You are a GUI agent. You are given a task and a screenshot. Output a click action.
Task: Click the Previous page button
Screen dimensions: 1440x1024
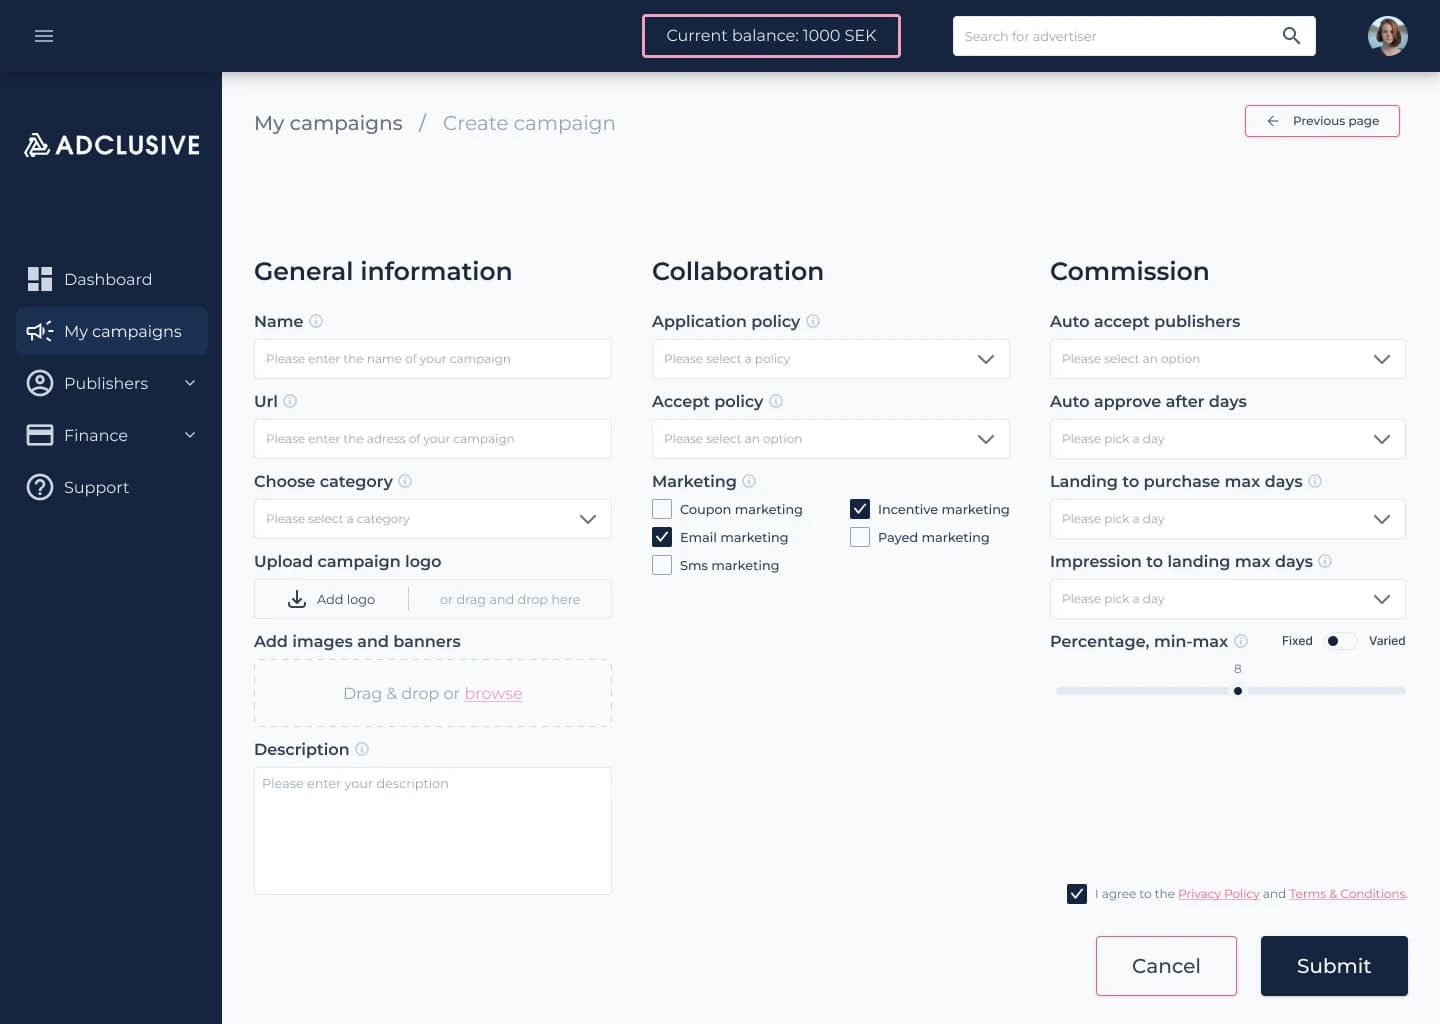click(1322, 121)
